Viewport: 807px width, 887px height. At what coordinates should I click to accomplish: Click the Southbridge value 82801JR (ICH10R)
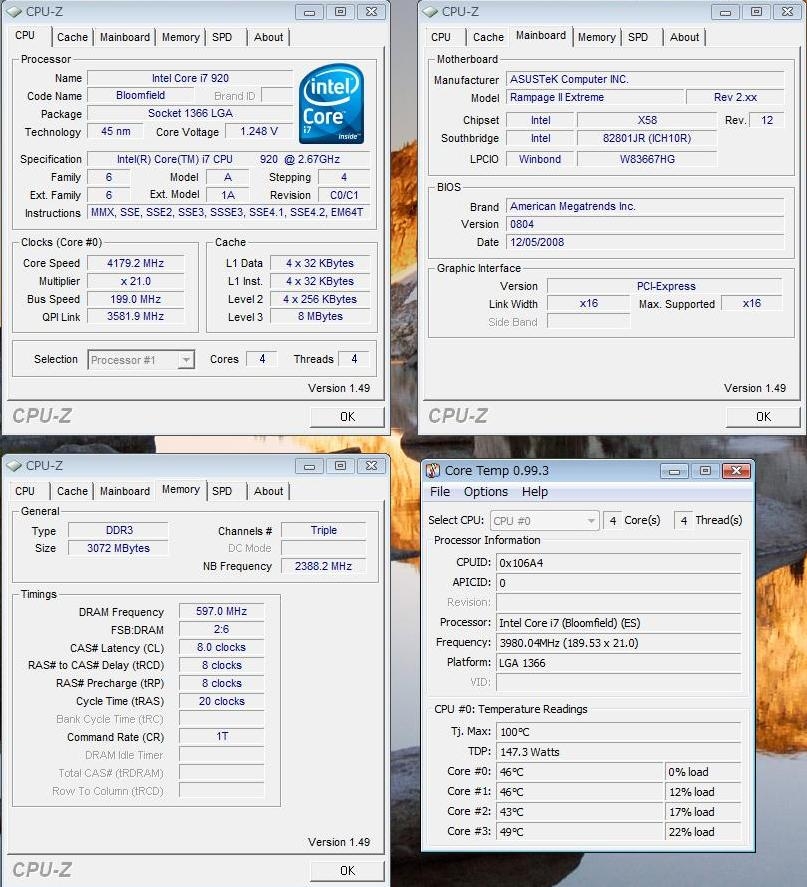pyautogui.click(x=647, y=138)
